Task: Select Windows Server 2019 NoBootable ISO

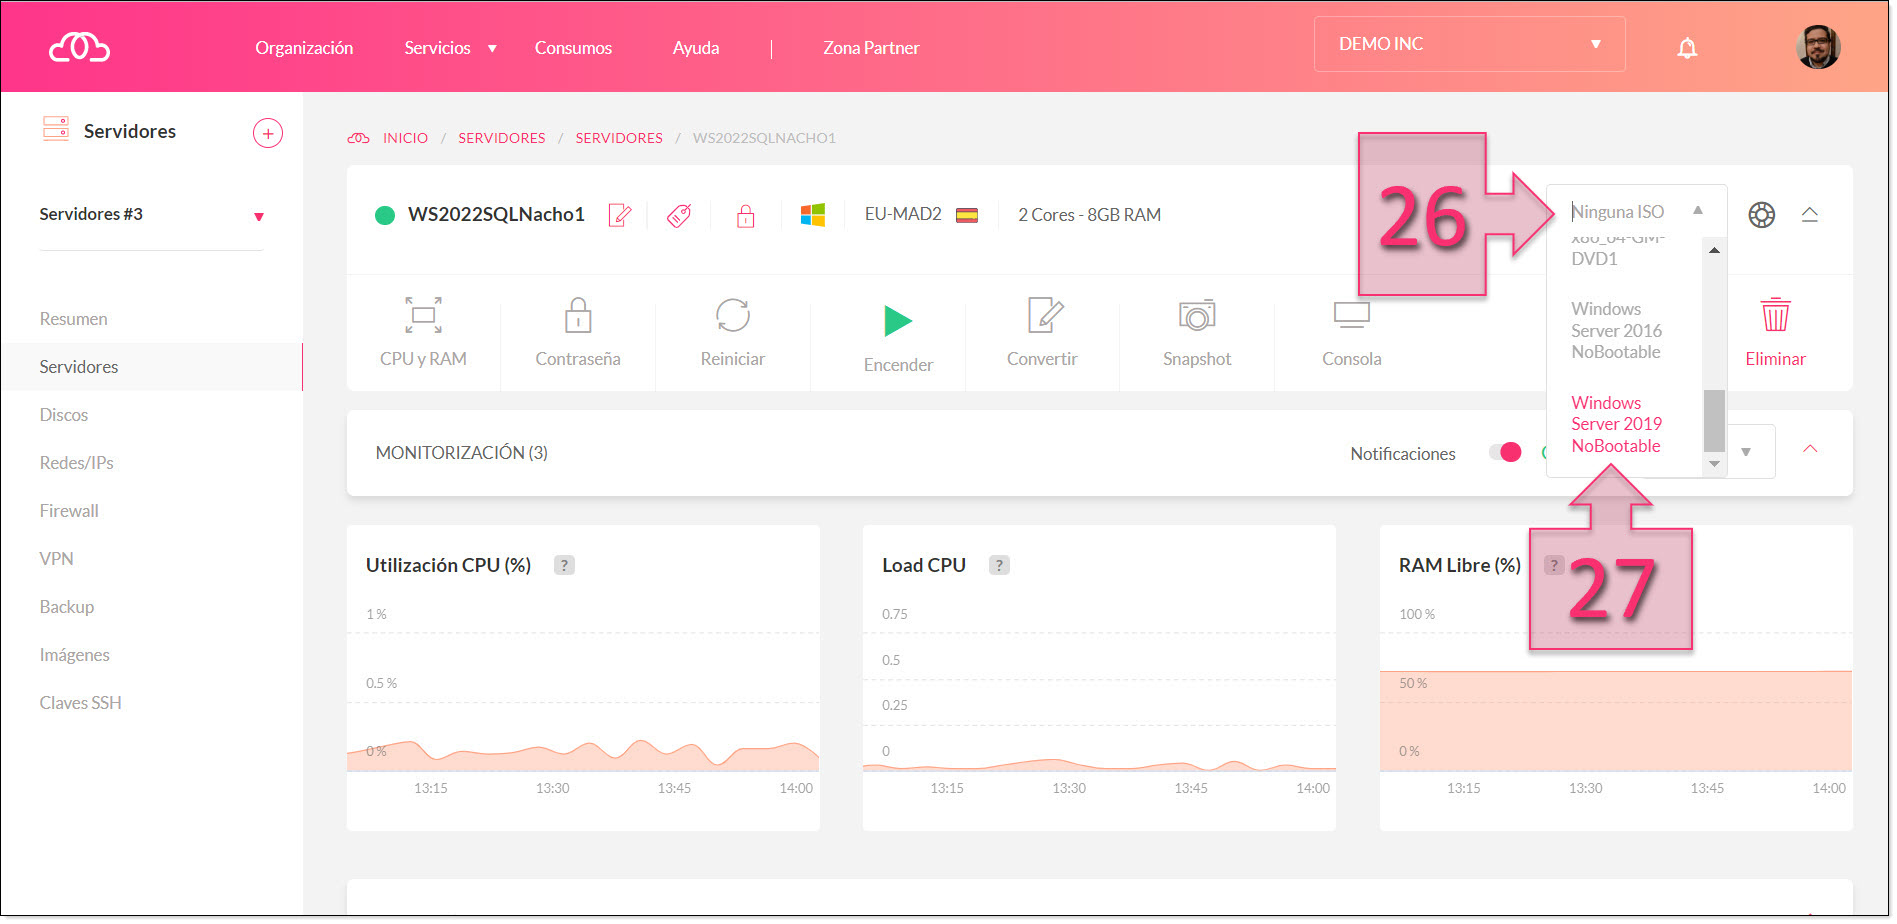Action: [x=1615, y=425]
